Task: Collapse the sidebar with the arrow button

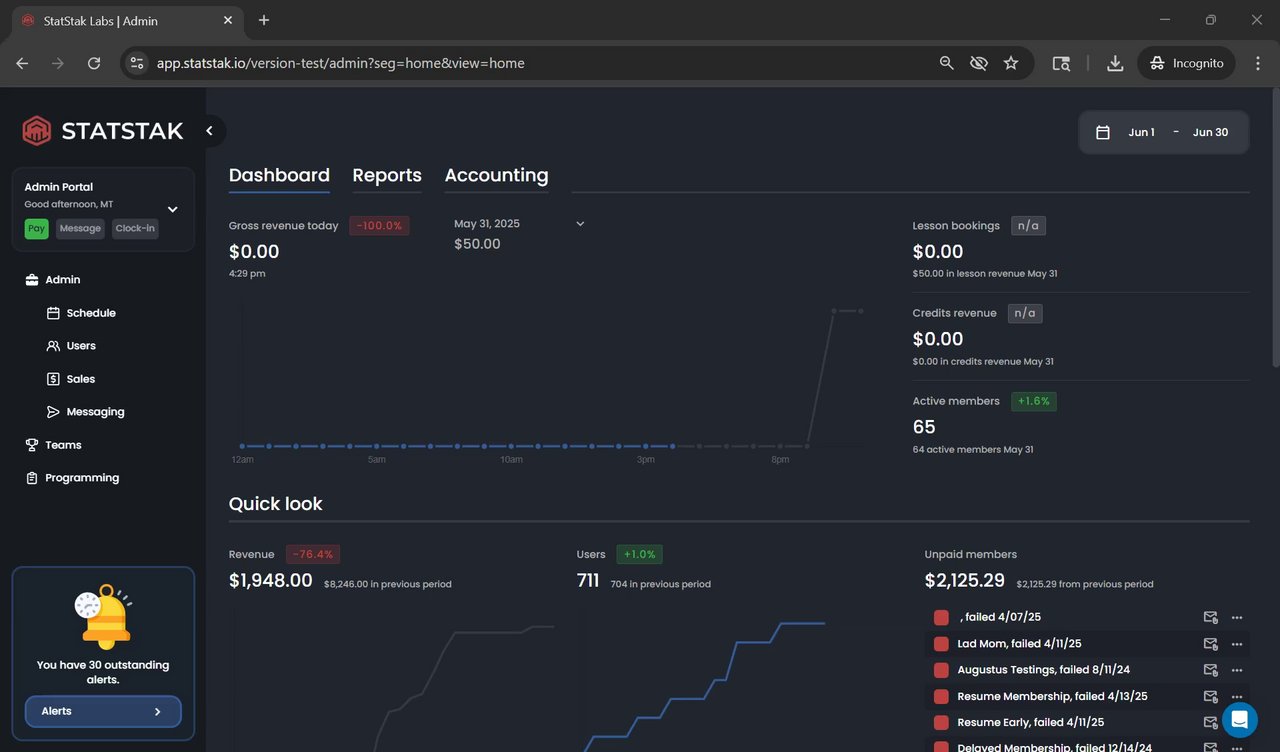Action: (x=210, y=131)
